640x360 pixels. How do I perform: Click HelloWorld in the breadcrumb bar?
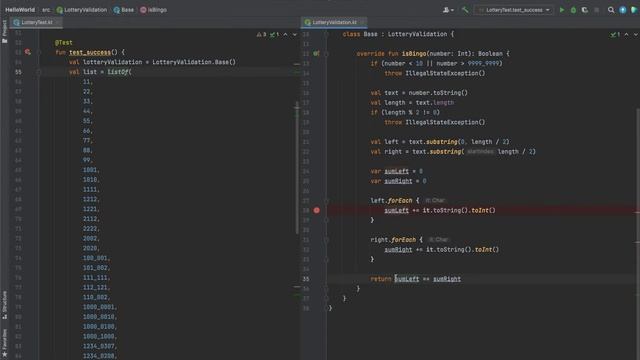click(20, 10)
